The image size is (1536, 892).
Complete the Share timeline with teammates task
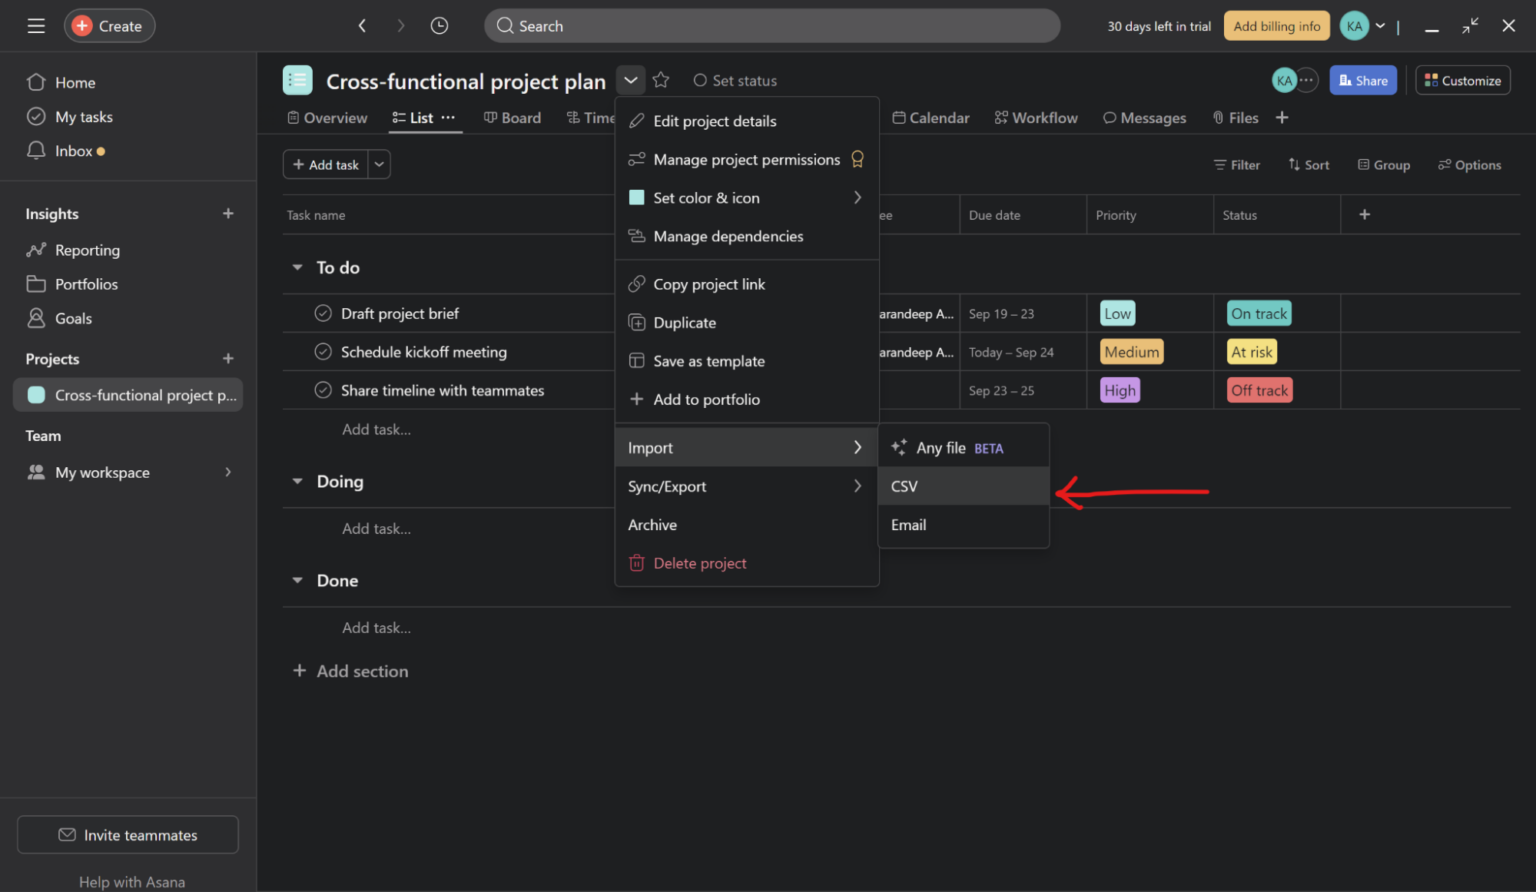322,390
